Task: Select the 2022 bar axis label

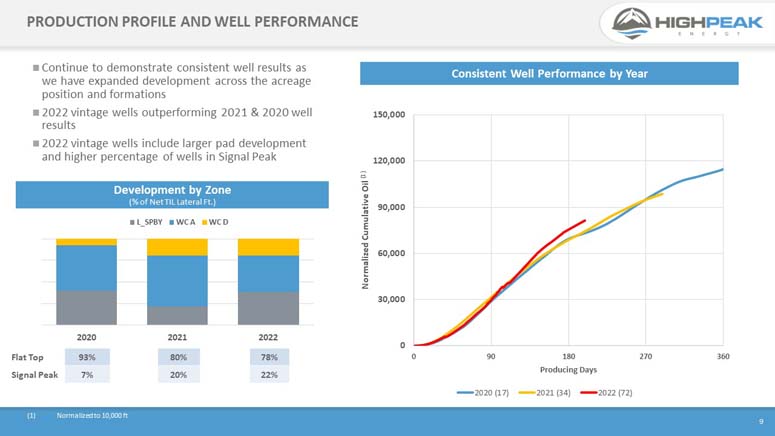Action: 268,337
